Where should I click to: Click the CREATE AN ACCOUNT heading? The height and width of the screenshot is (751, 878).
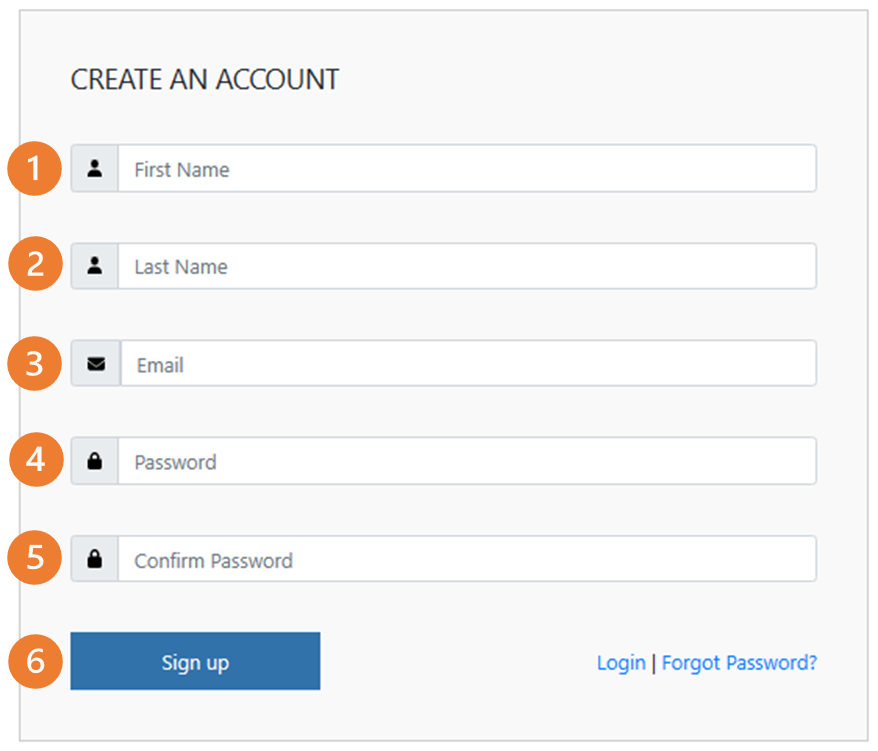[204, 79]
